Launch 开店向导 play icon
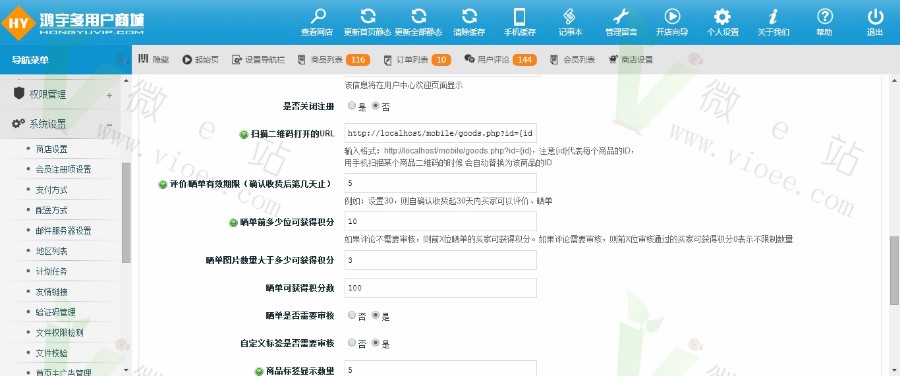This screenshot has width=900, height=376. tap(672, 16)
